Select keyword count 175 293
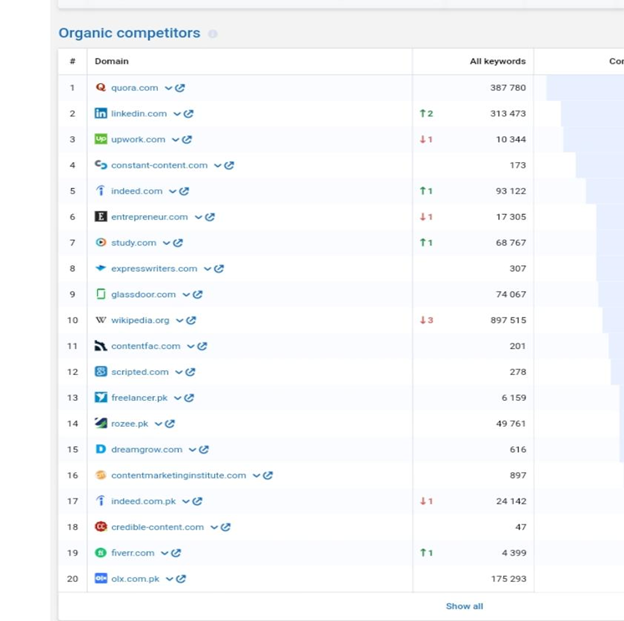This screenshot has height=621, width=624. (x=508, y=579)
